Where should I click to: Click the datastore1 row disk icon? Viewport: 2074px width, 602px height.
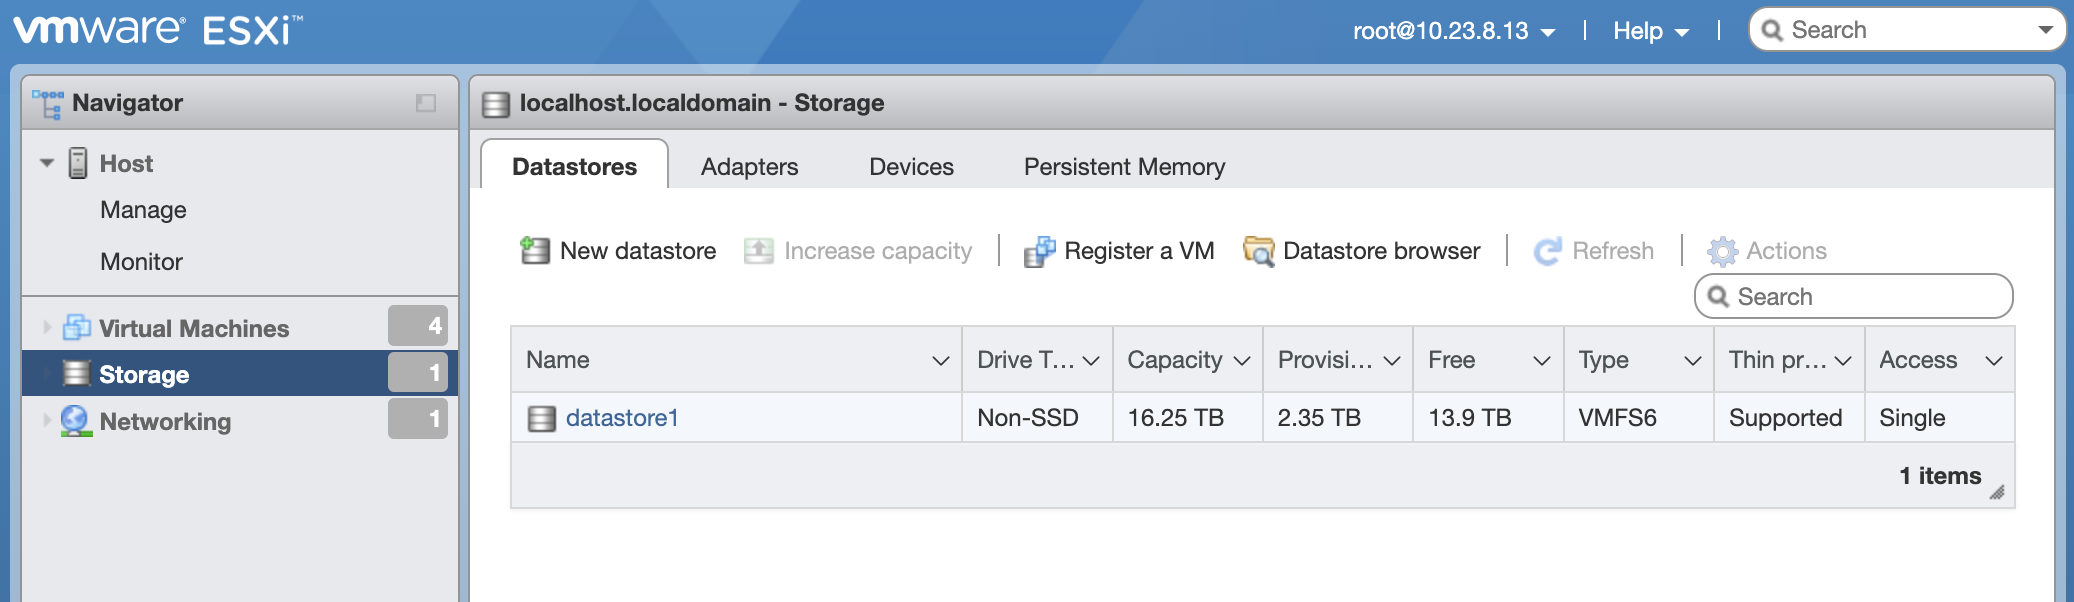pos(541,418)
